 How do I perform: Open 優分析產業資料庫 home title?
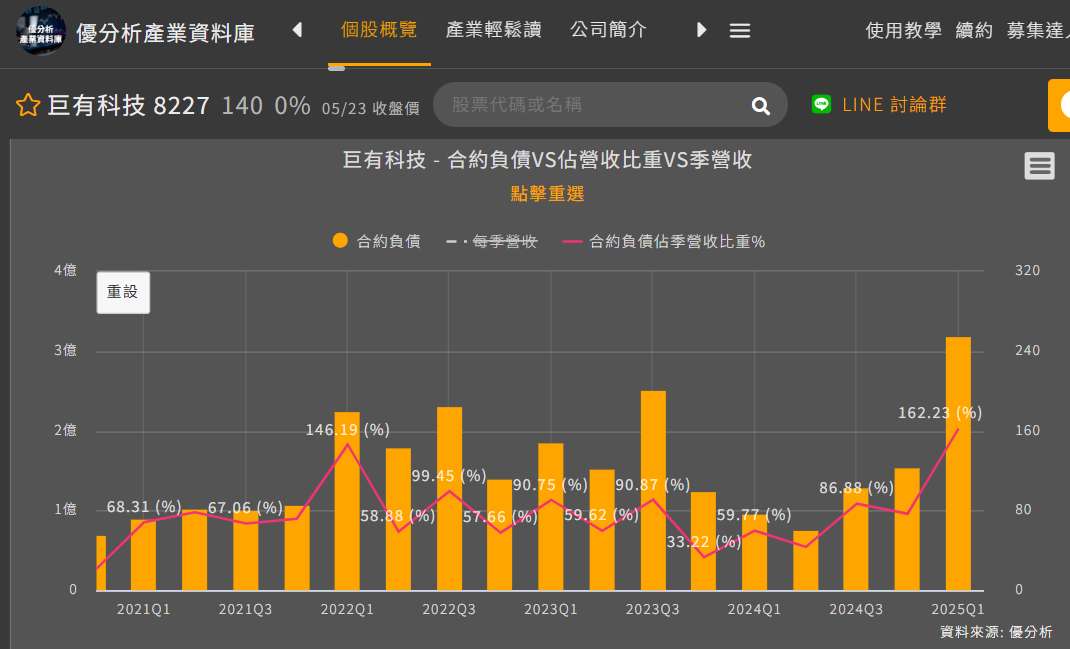pos(165,32)
